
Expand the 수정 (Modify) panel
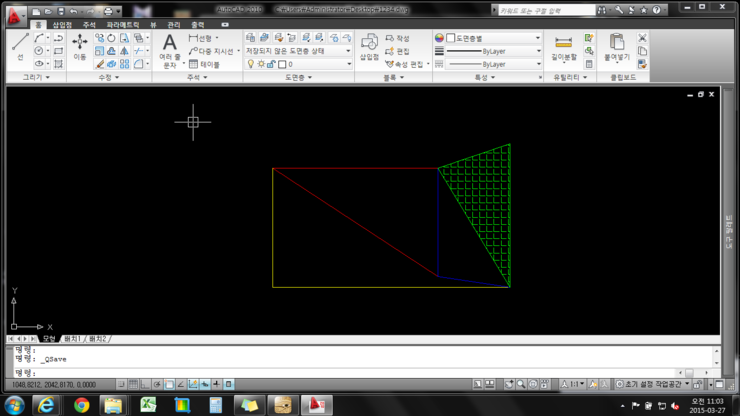tap(109, 77)
